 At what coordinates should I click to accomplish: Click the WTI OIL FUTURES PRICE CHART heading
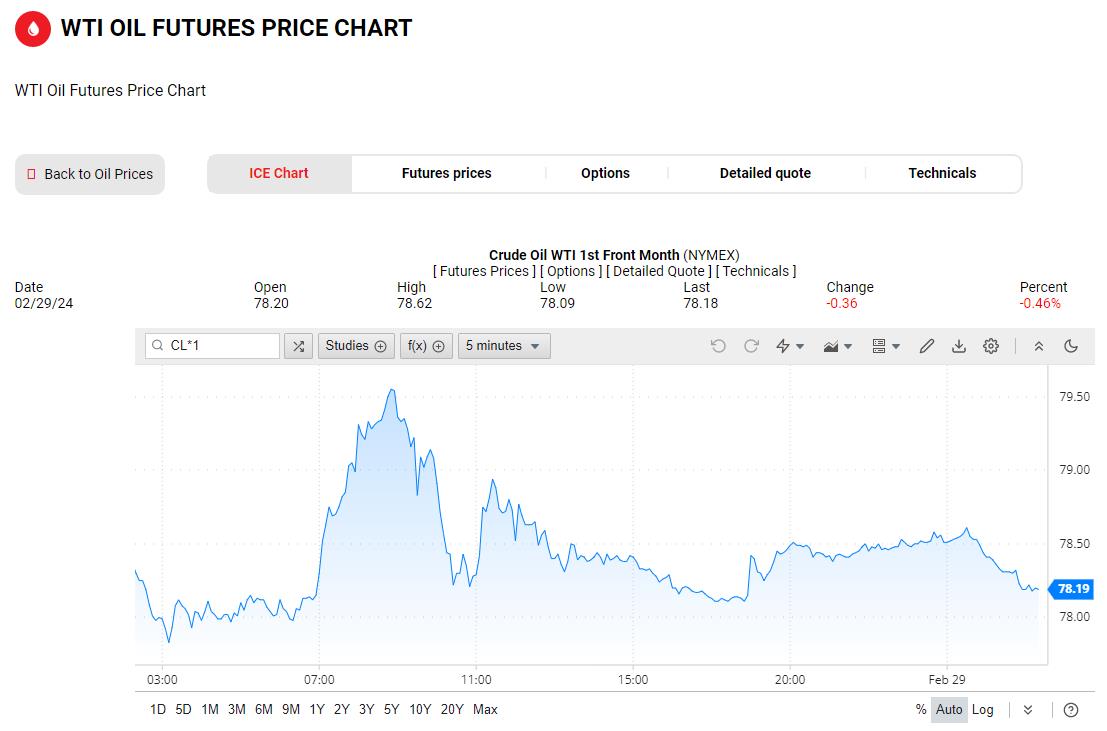pyautogui.click(x=237, y=28)
